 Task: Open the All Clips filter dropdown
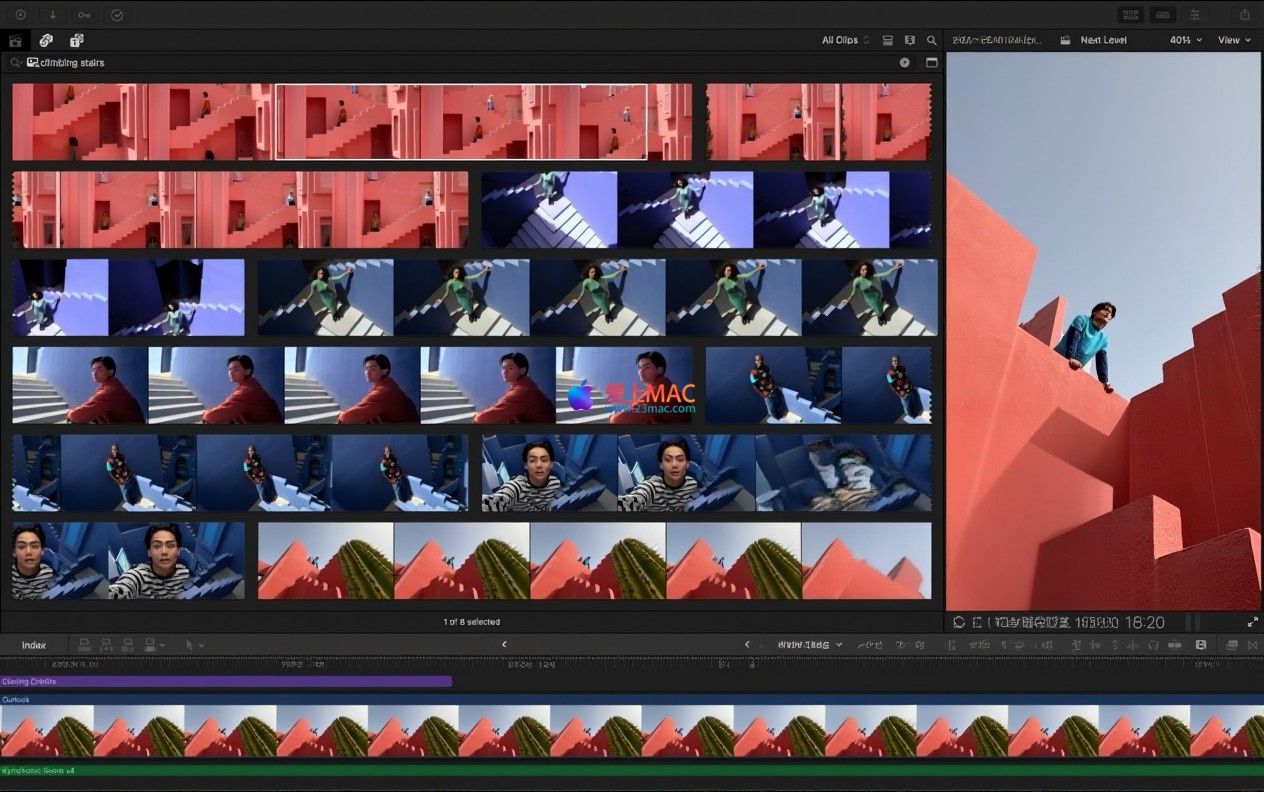845,40
